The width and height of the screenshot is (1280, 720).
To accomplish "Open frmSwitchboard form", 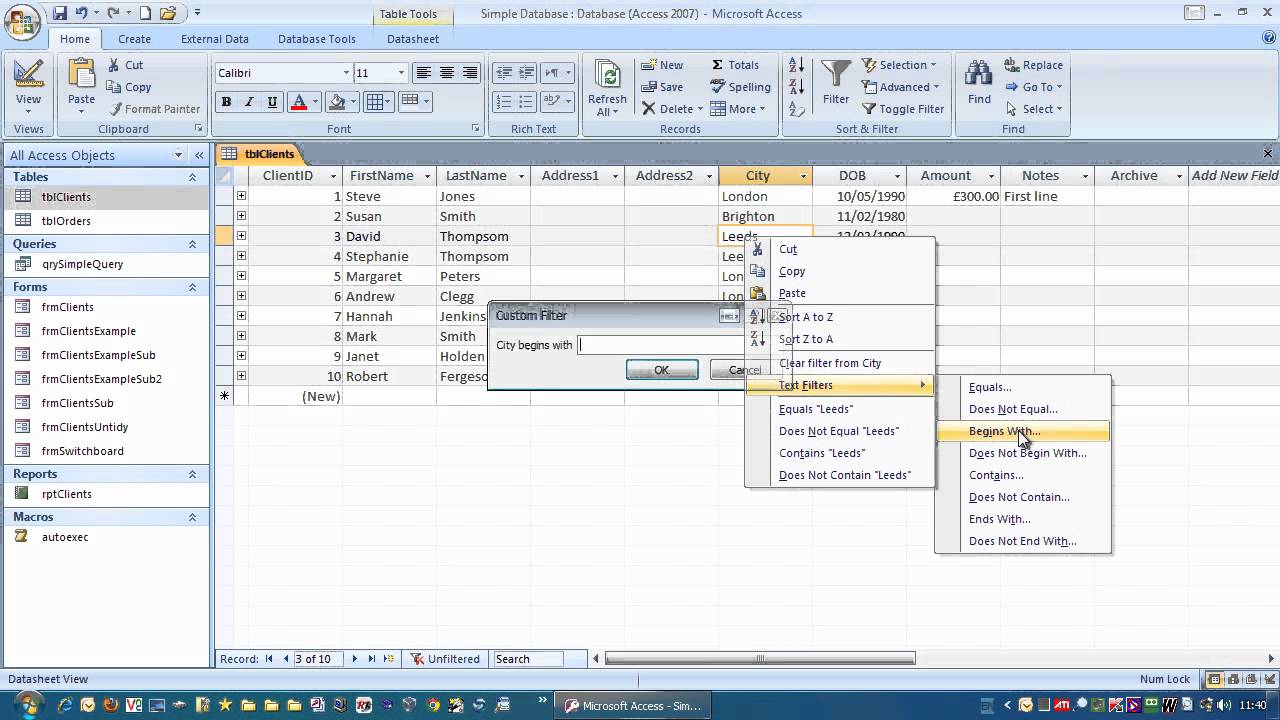I will [x=82, y=451].
